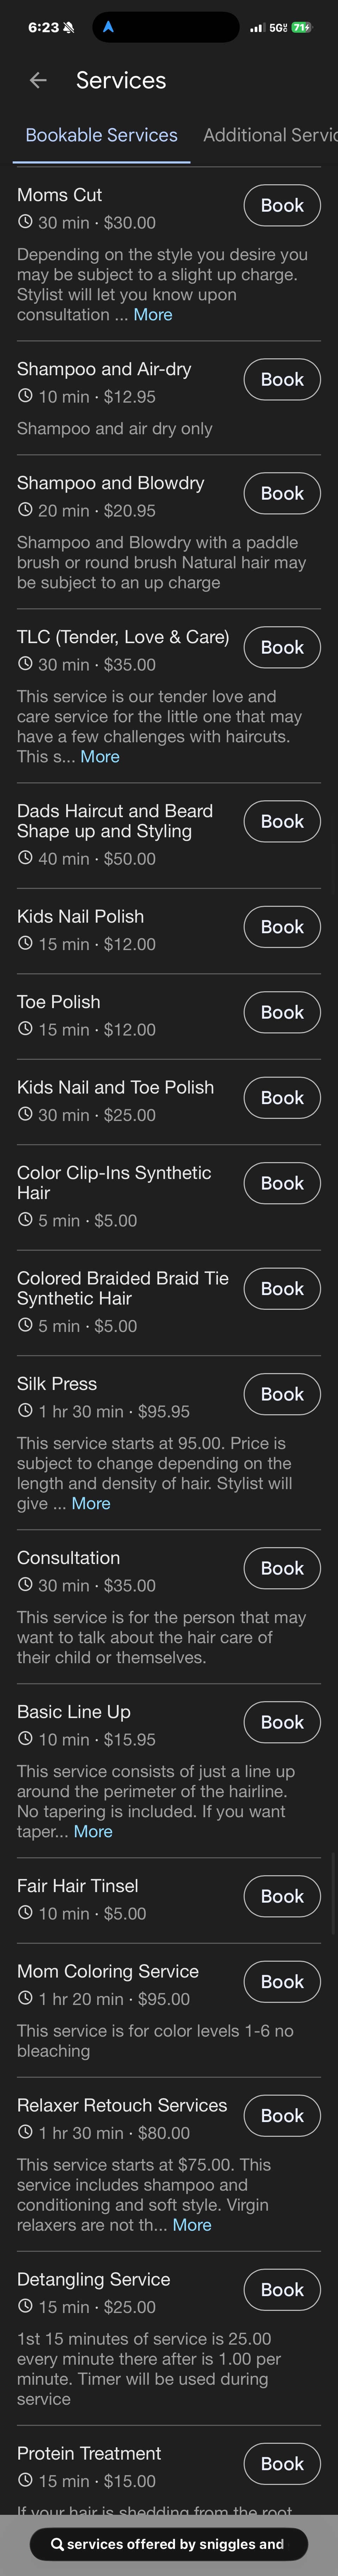Screen dimensions: 338x2576
Task: Book the Mom Coloring Service
Action: click(x=282, y=1982)
